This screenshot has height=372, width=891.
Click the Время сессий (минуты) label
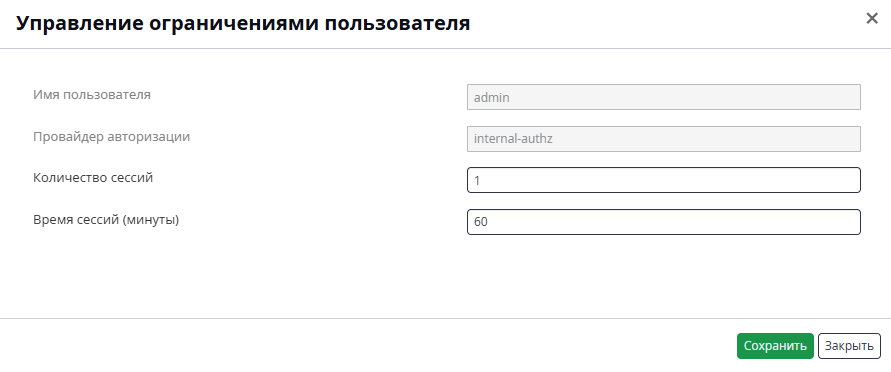point(106,220)
